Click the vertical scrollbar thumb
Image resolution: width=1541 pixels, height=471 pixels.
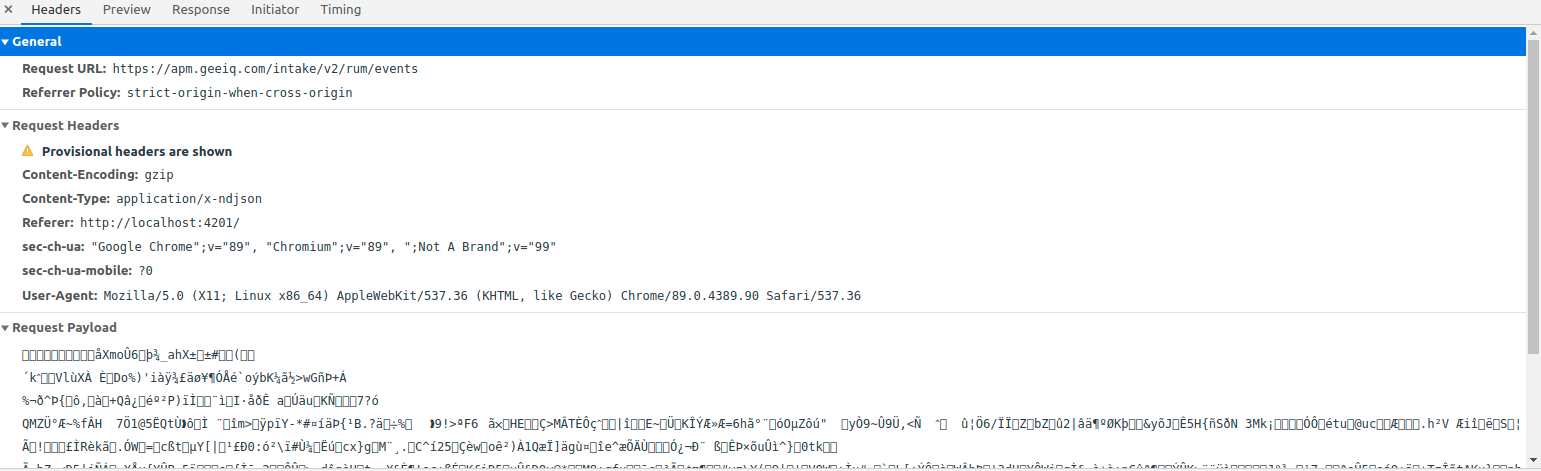pyautogui.click(x=1534, y=195)
